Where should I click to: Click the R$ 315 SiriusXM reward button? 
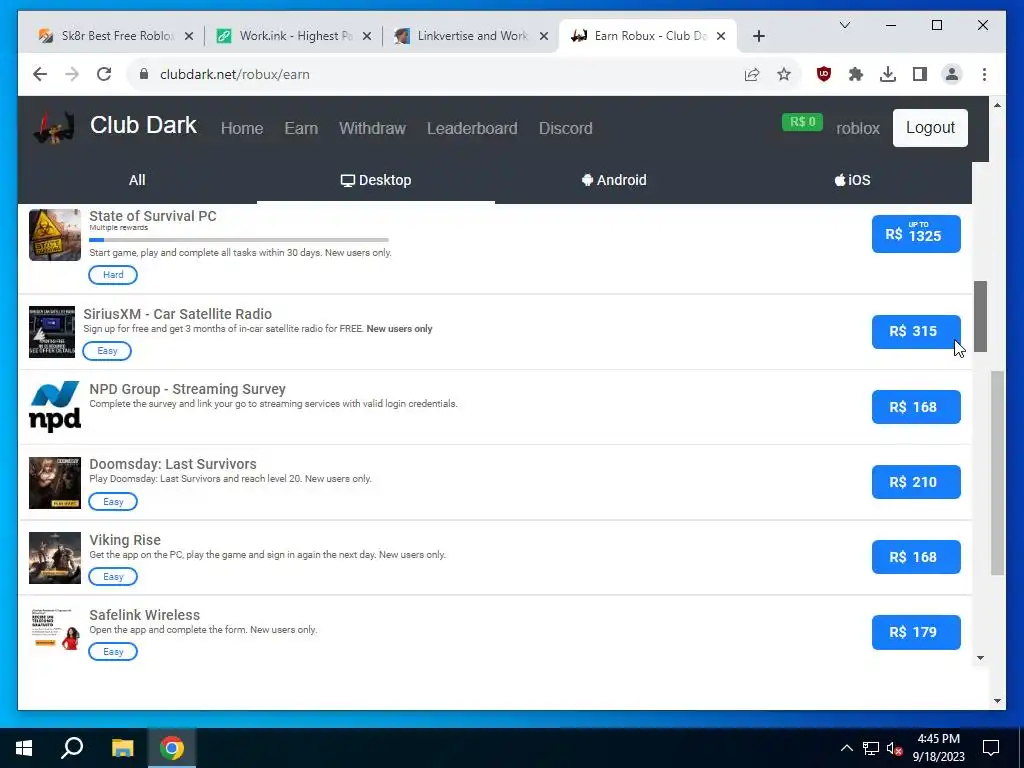916,332
